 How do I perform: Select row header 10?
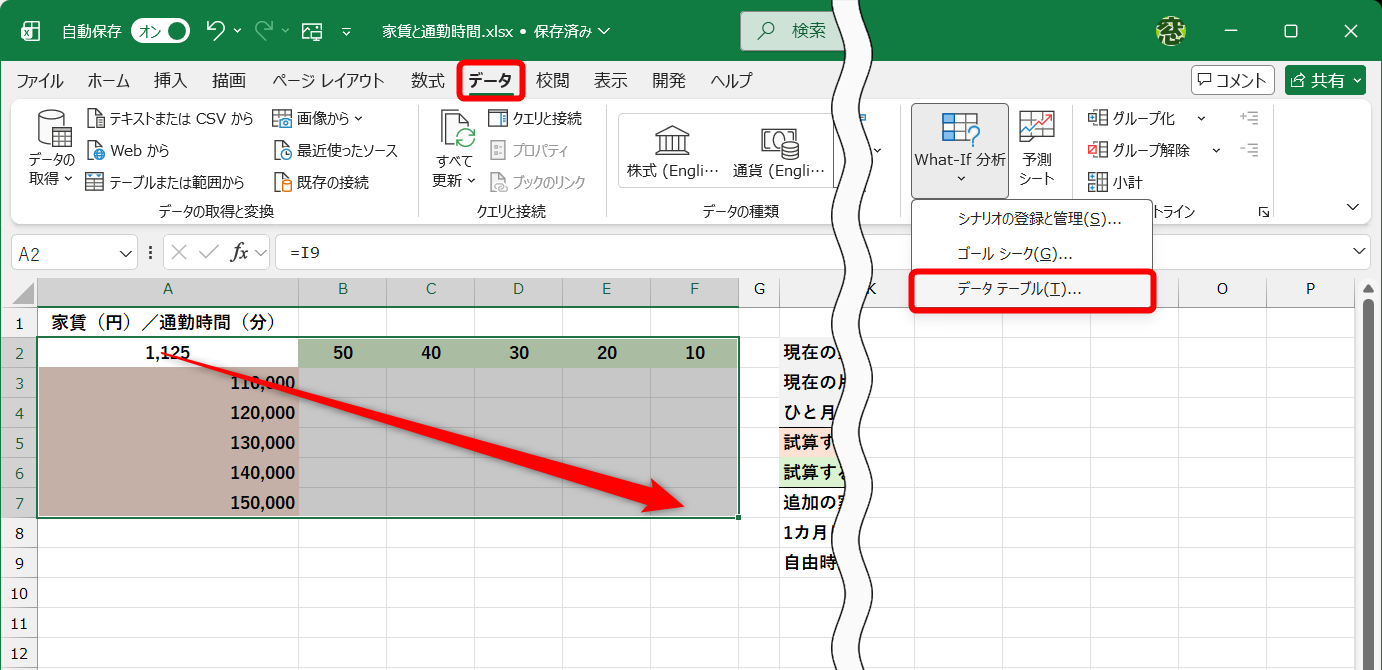tap(19, 593)
